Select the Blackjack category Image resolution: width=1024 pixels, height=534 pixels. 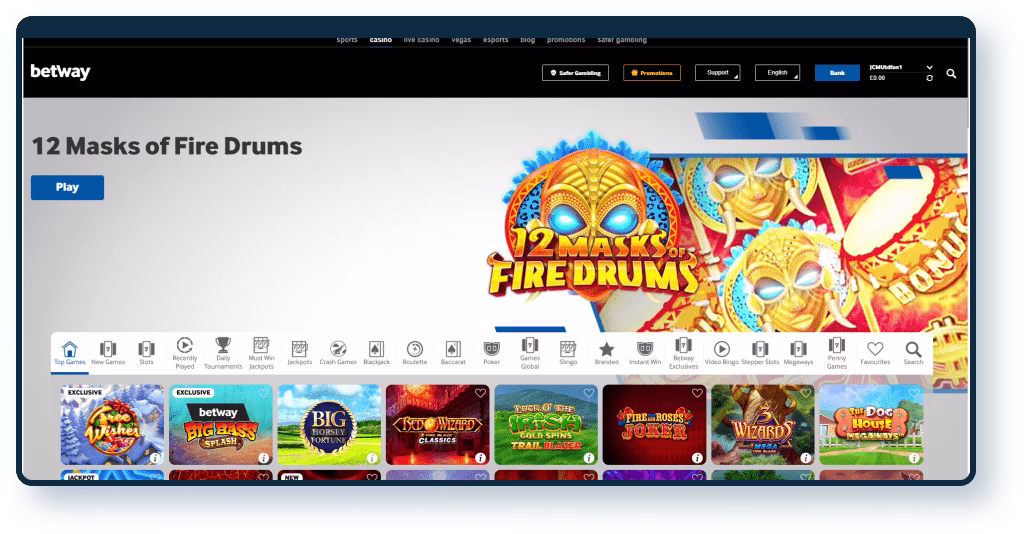click(376, 353)
